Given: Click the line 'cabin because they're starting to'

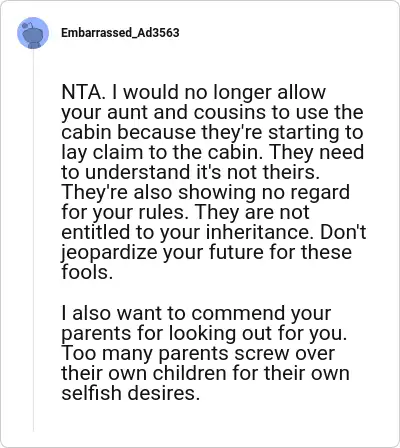Looking at the screenshot, I should [212, 132].
